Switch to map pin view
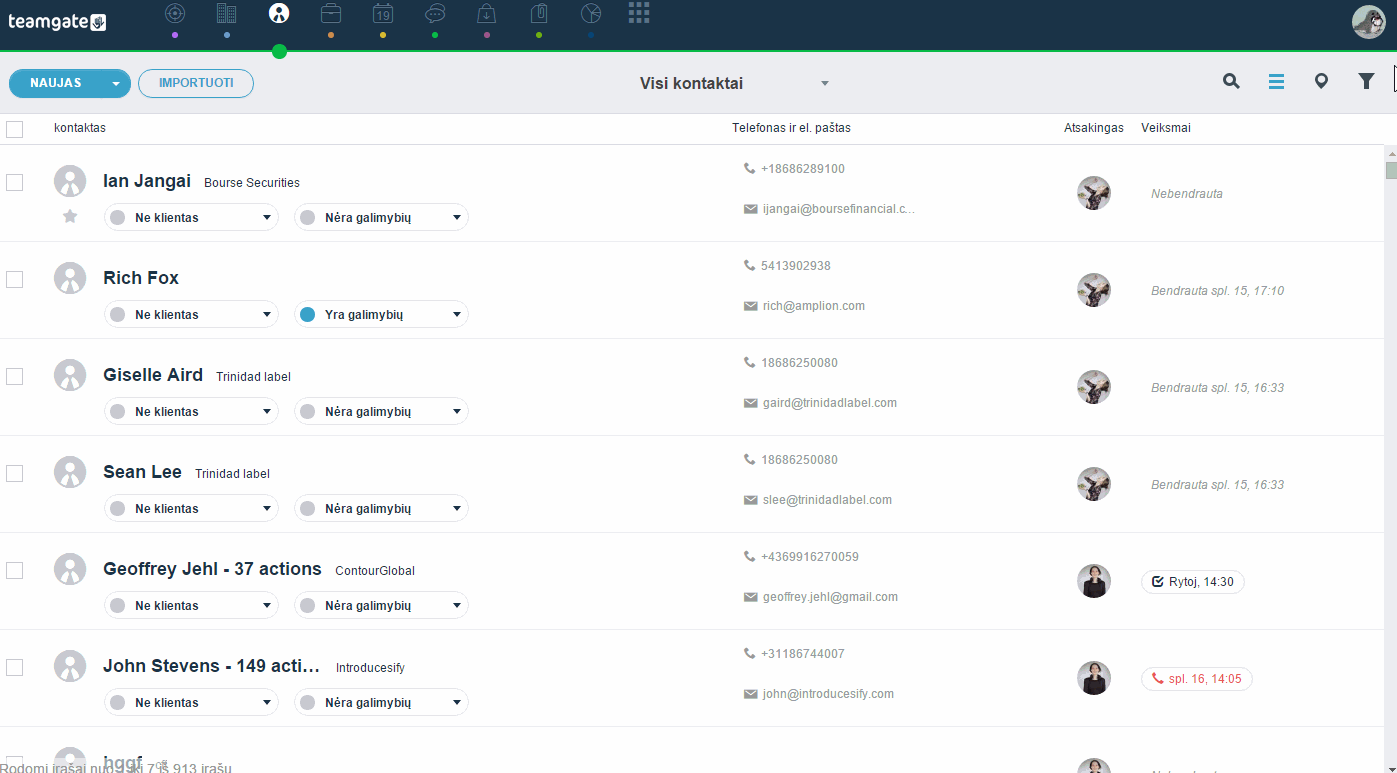This screenshot has width=1397, height=773. [x=1321, y=82]
